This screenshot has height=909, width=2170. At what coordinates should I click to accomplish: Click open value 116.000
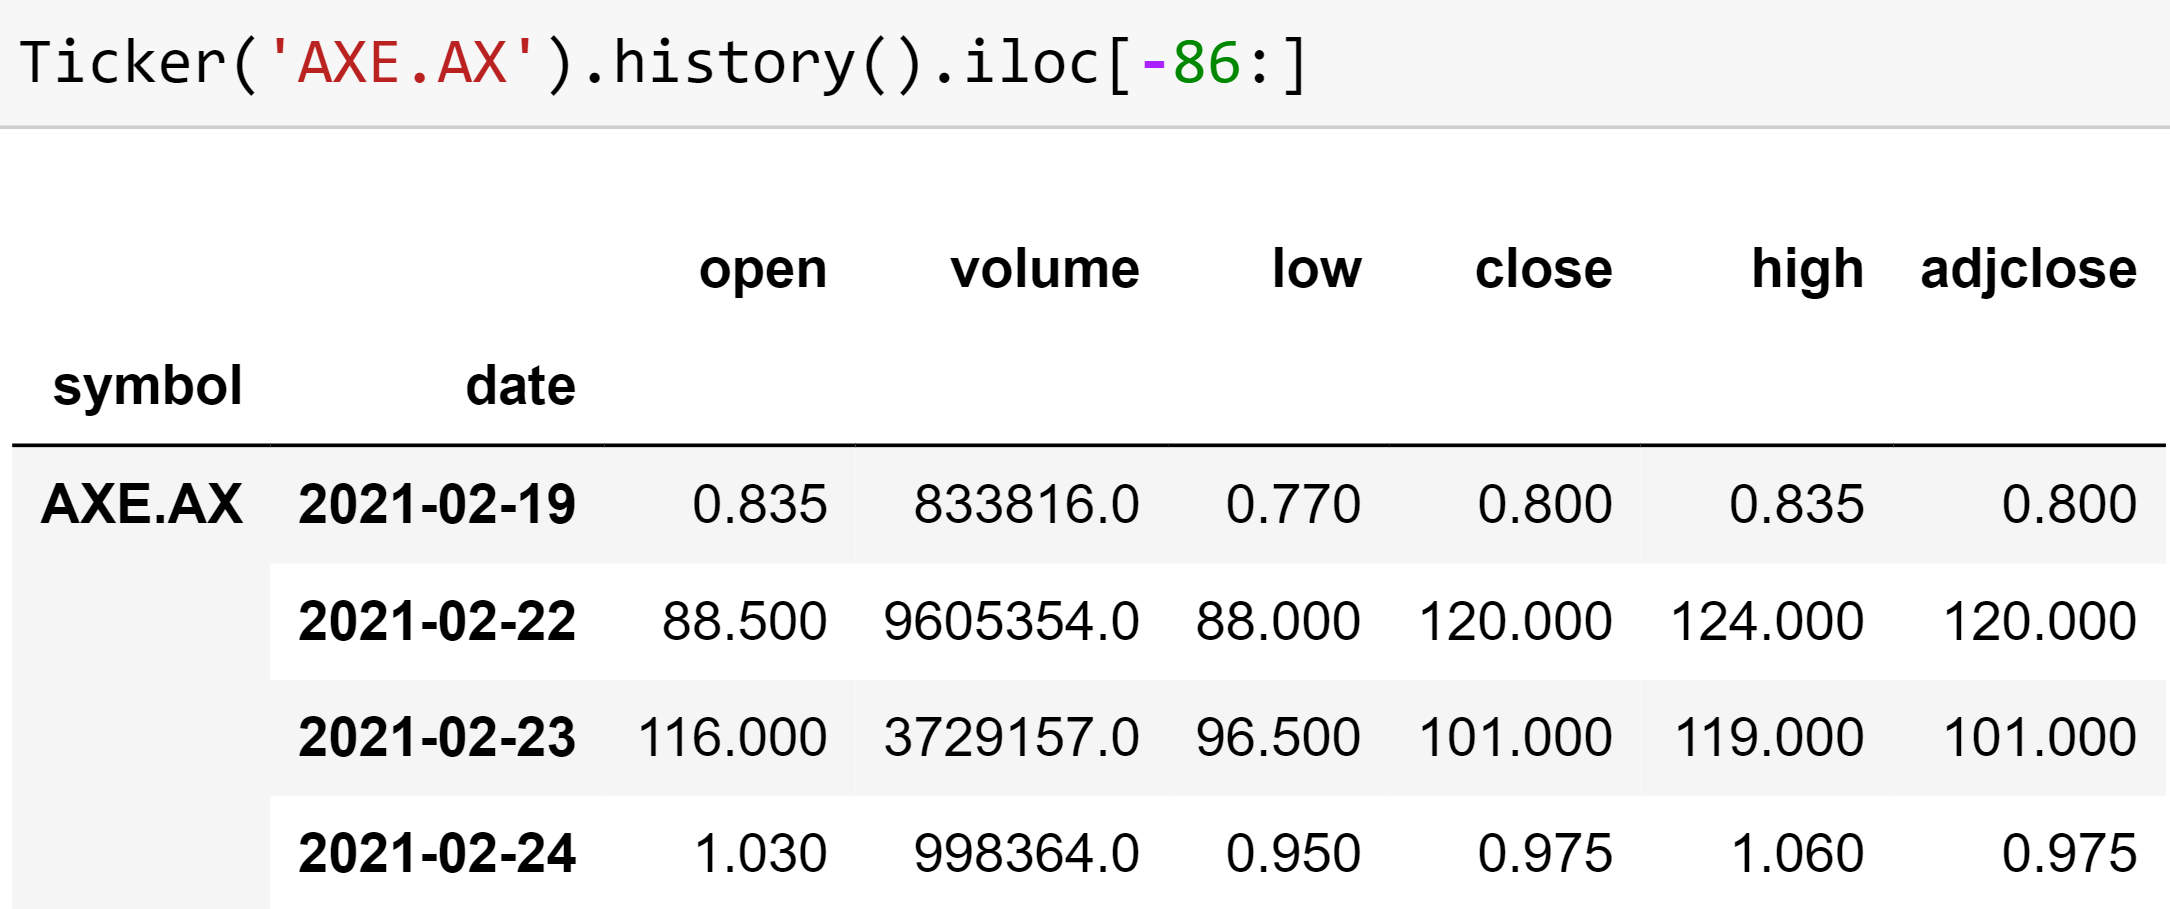coord(733,738)
